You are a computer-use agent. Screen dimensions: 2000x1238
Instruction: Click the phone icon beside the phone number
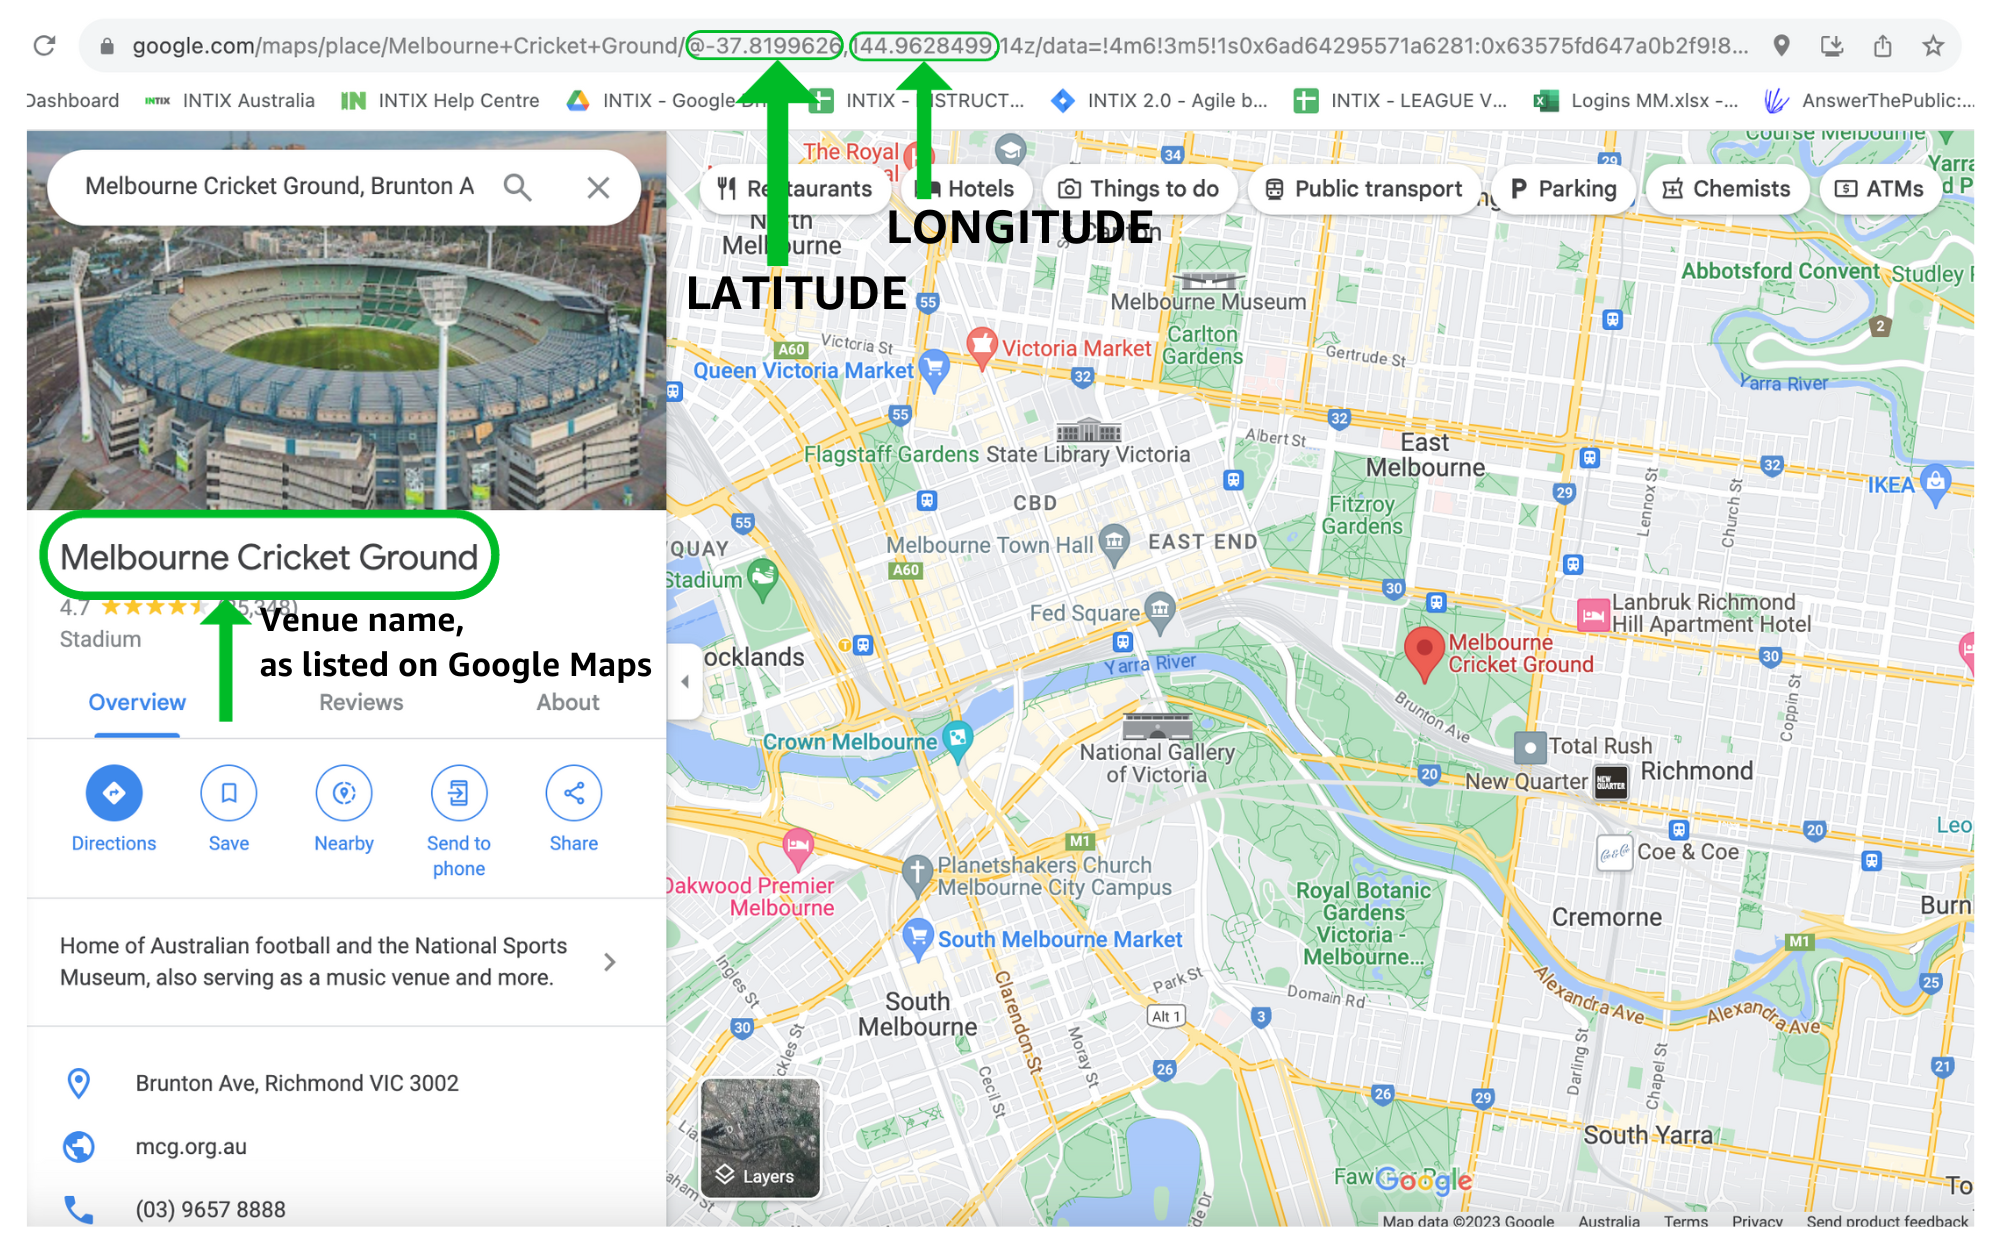point(79,1210)
